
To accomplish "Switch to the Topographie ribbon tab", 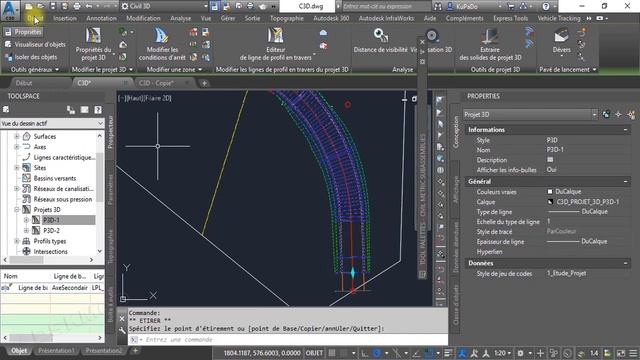I will [287, 18].
